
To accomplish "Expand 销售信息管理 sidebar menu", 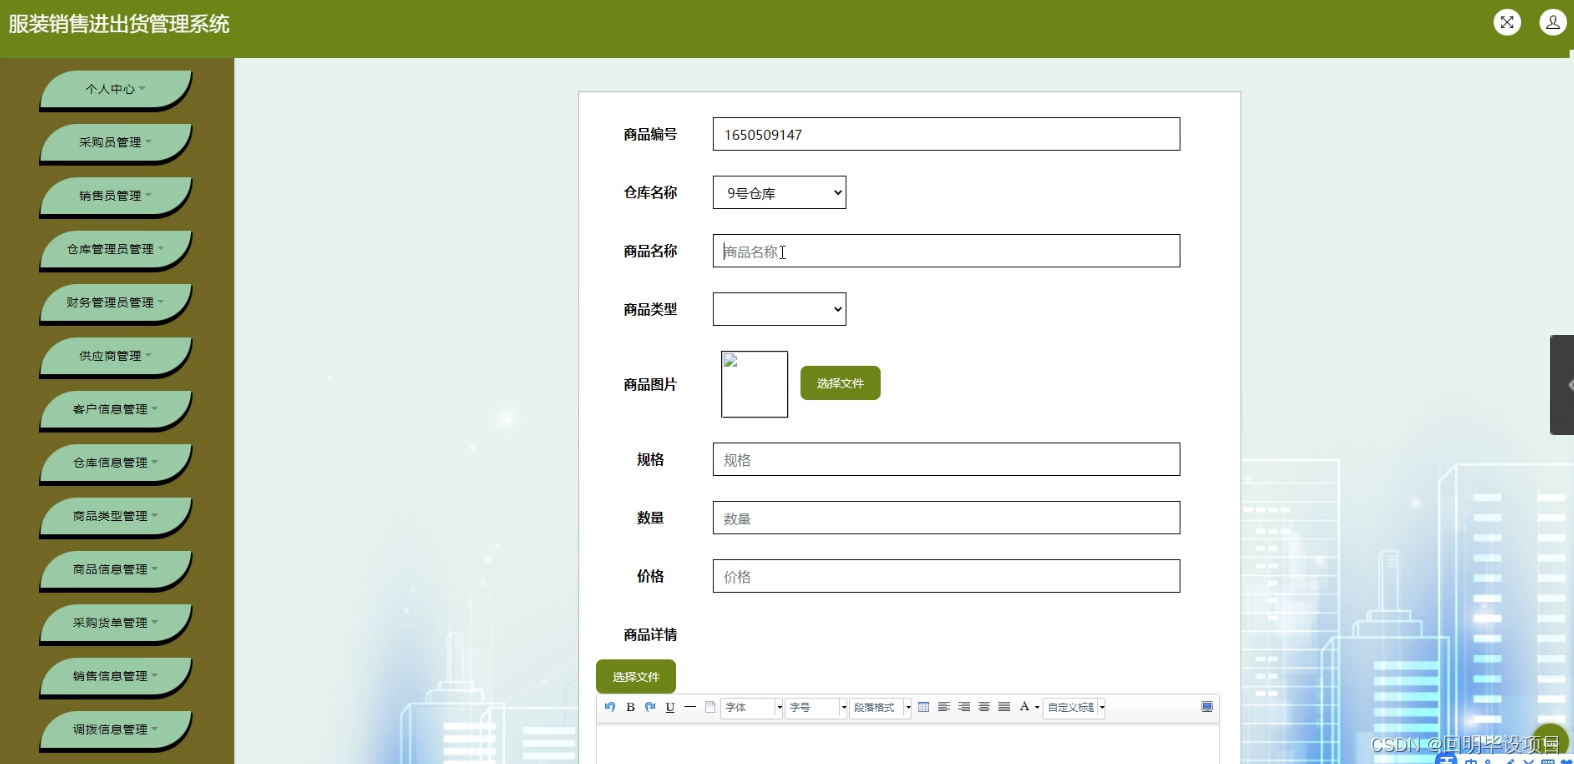I will 115,676.
